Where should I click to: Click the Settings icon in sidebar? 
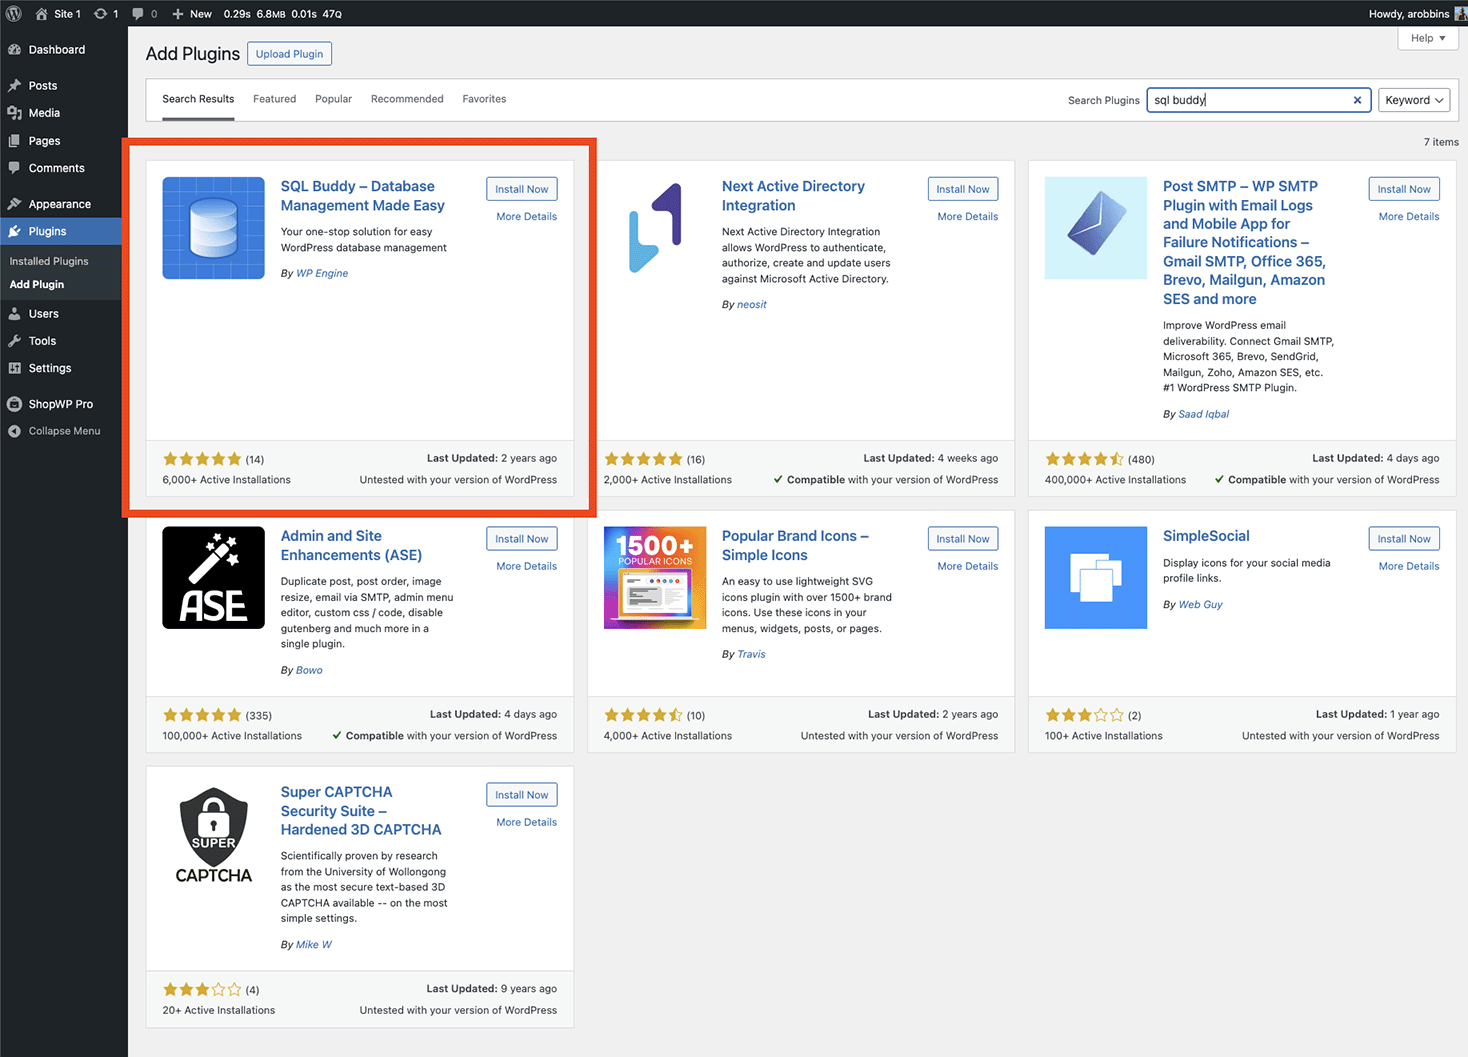15,368
